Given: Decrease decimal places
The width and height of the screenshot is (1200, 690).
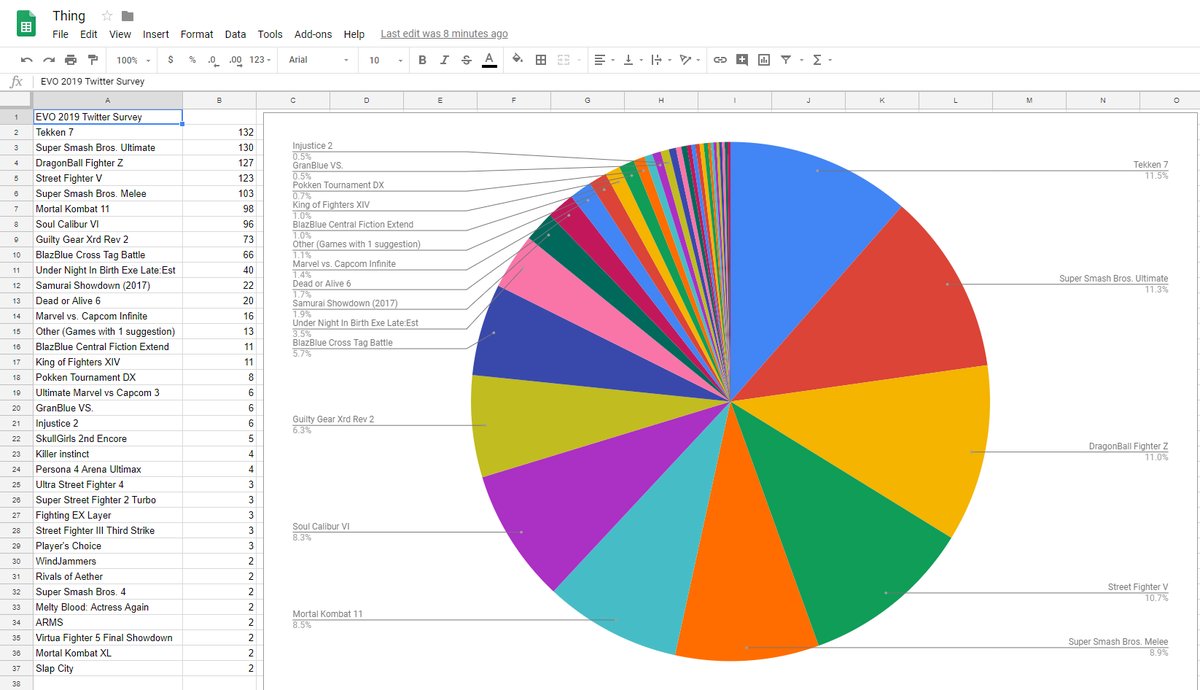Looking at the screenshot, I should pos(213,60).
